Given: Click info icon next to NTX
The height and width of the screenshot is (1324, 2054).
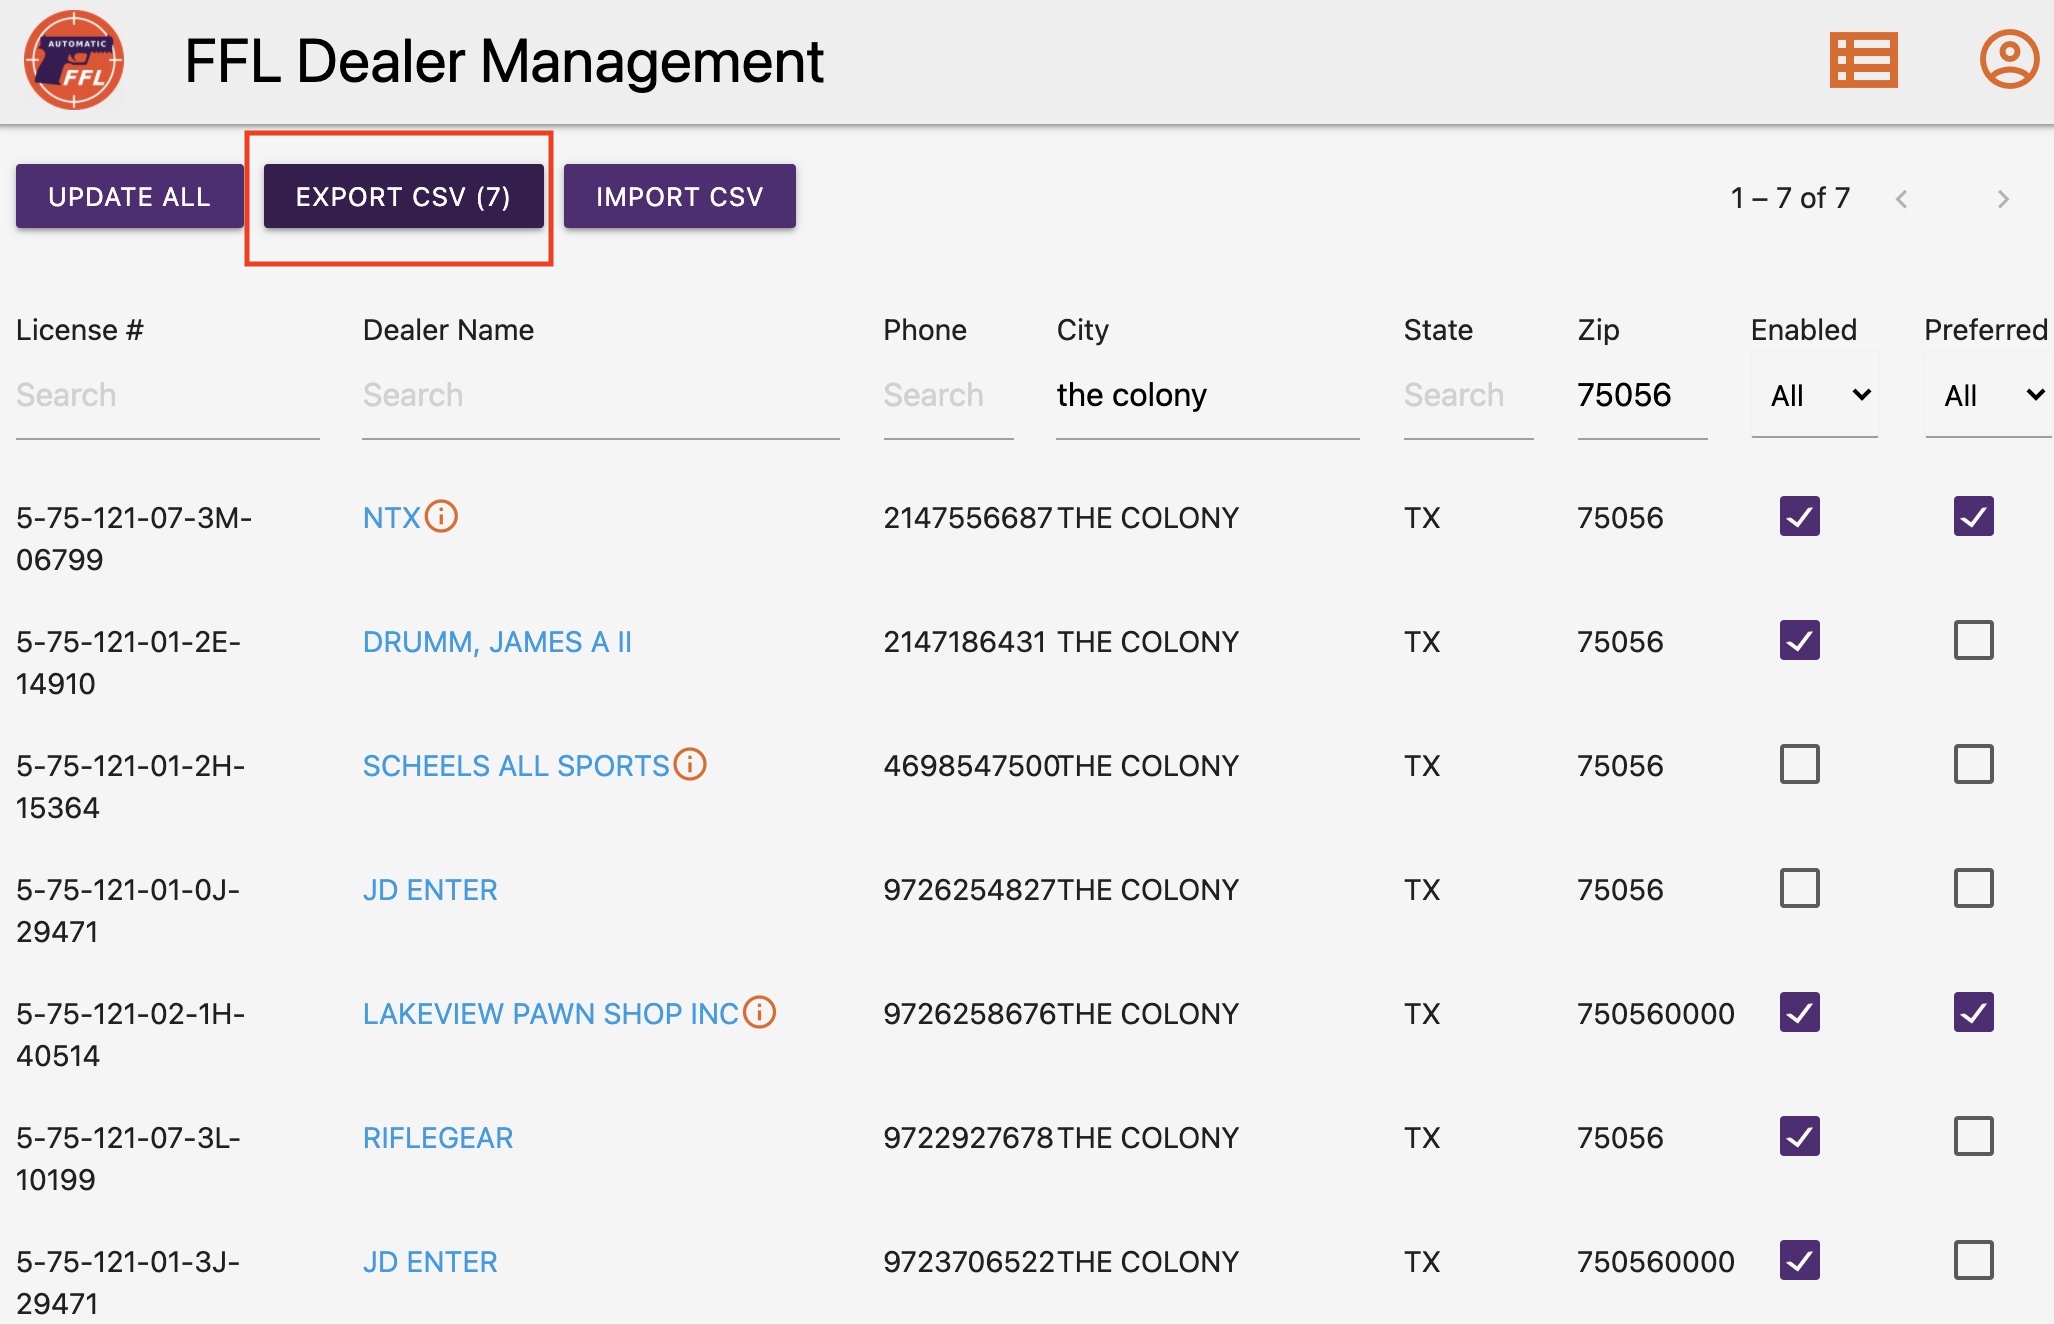Looking at the screenshot, I should [441, 516].
